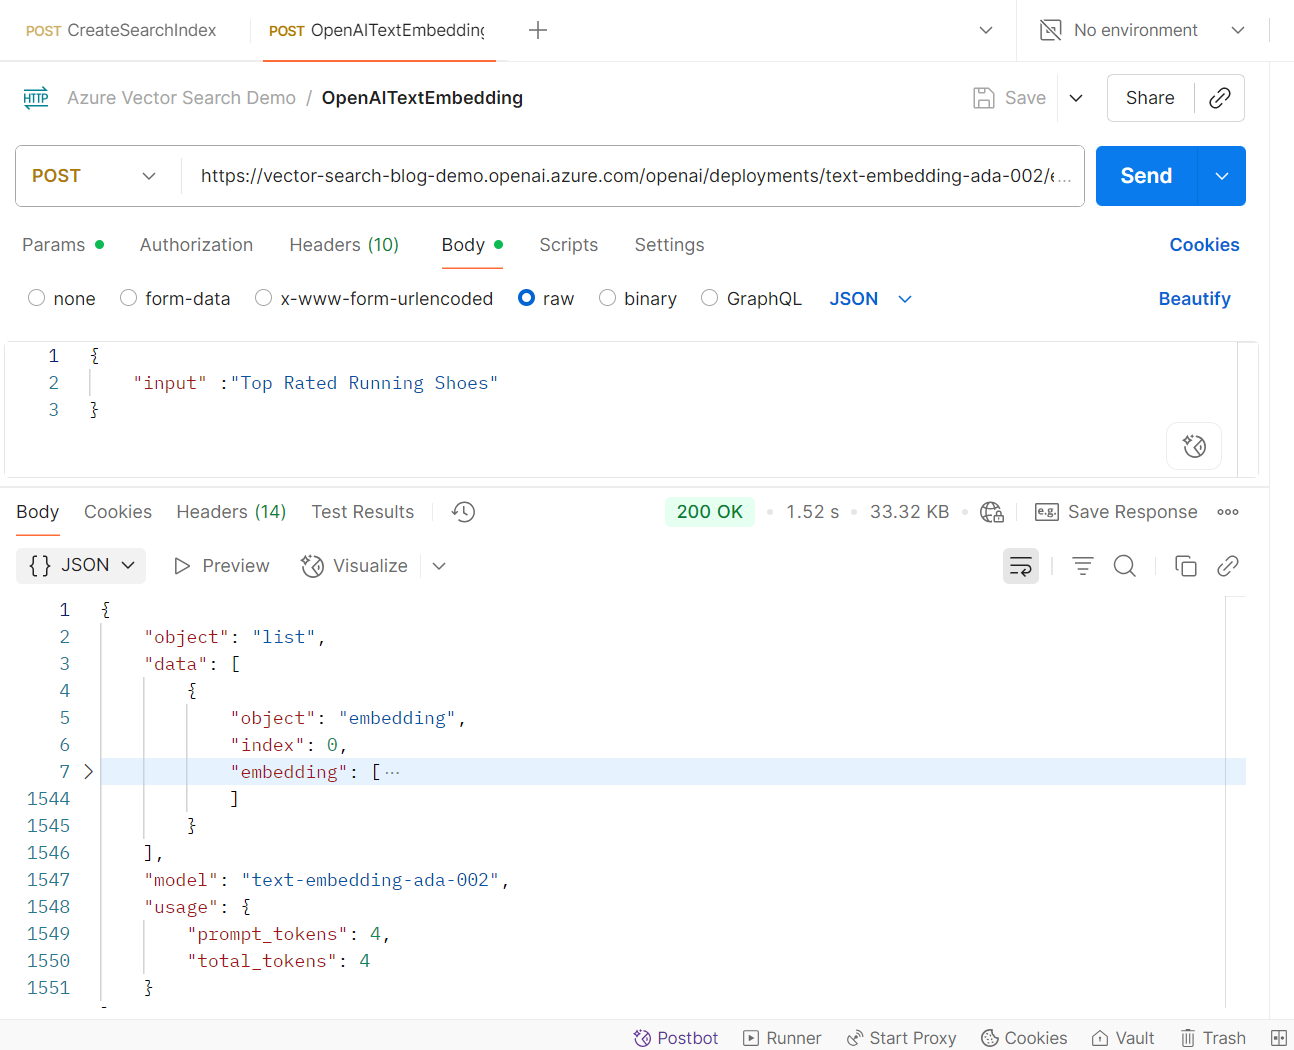The image size is (1294, 1050).
Task: Toggle the two-pane layout icon
Action: (1279, 1038)
